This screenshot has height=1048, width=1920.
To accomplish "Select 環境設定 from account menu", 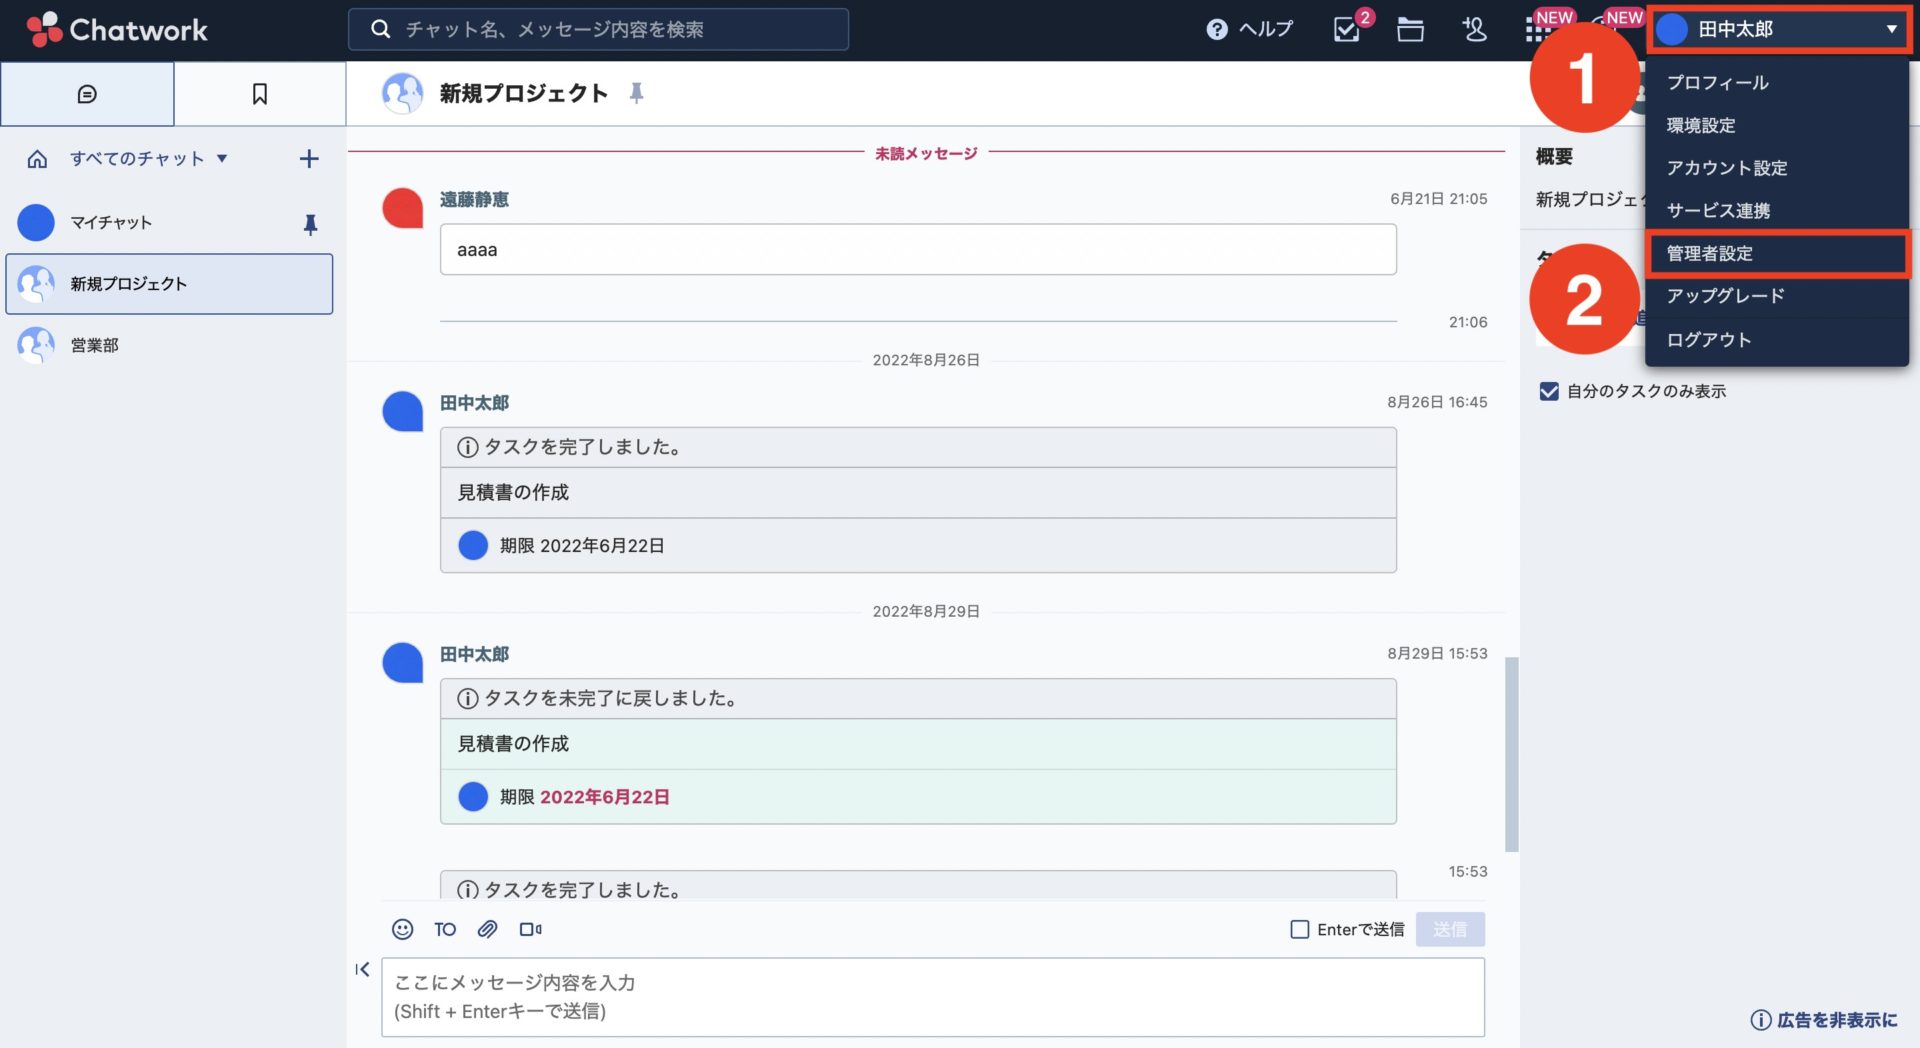I will pyautogui.click(x=1701, y=126).
